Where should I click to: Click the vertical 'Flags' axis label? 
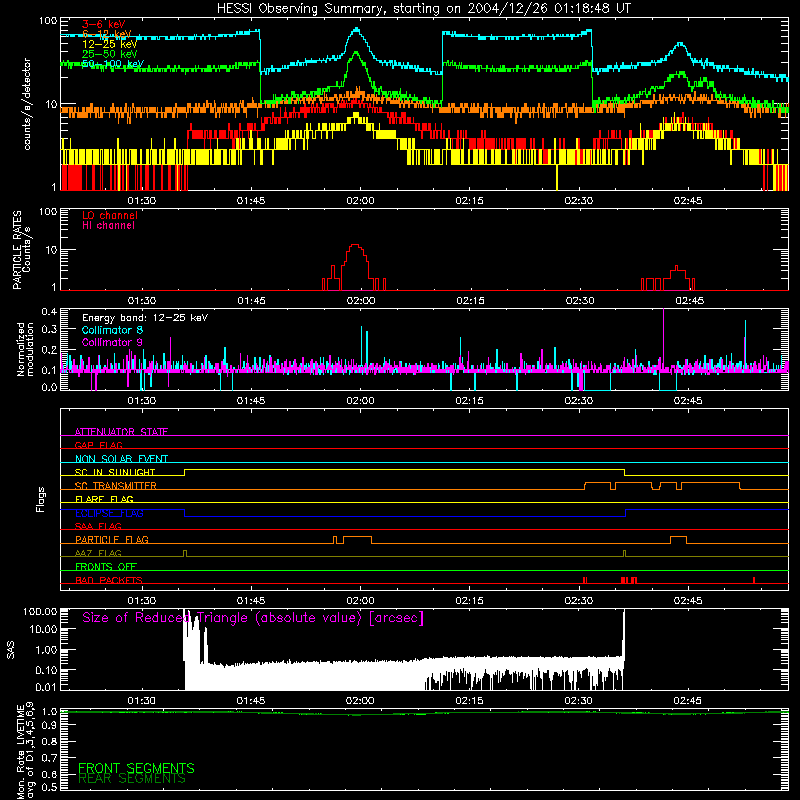click(41, 499)
